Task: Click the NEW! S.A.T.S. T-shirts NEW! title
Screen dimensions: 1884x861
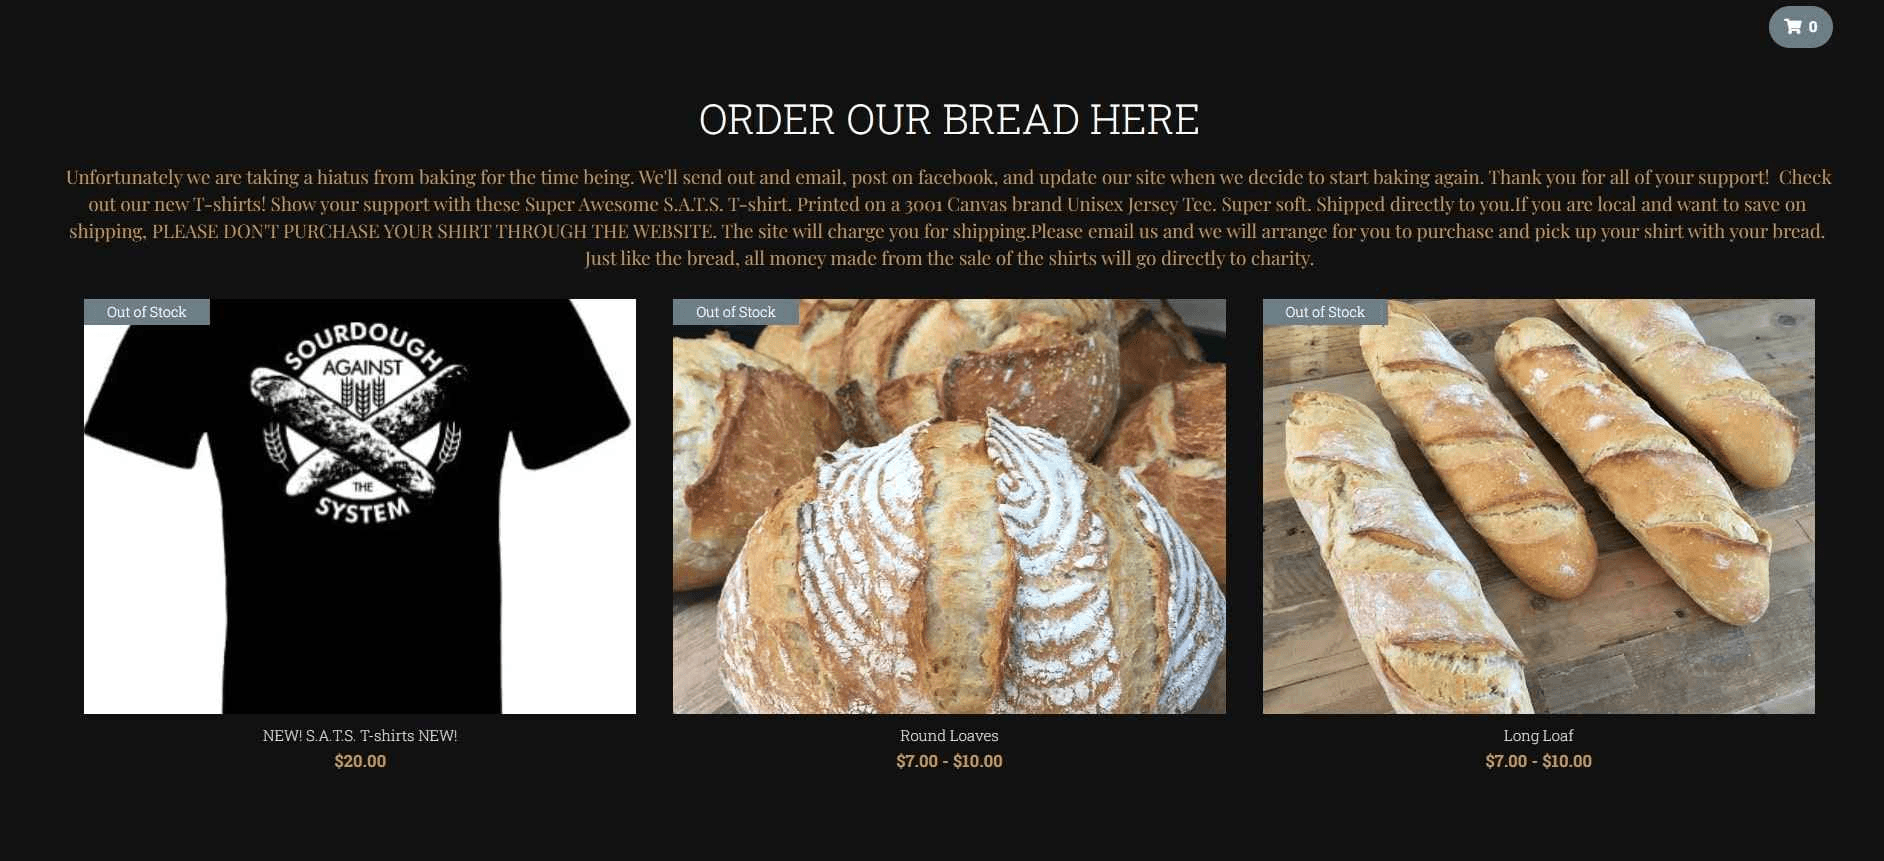Action: point(360,735)
